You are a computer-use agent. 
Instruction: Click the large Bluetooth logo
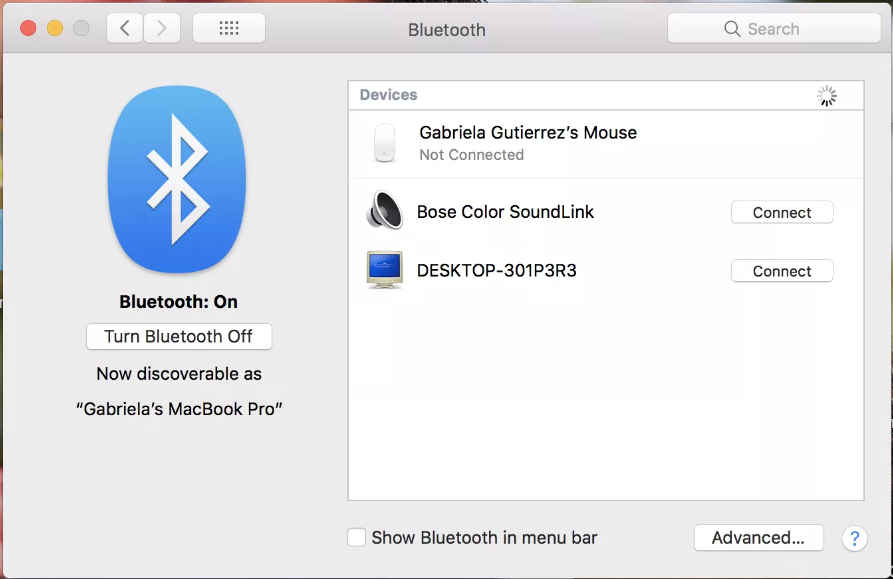pos(177,179)
